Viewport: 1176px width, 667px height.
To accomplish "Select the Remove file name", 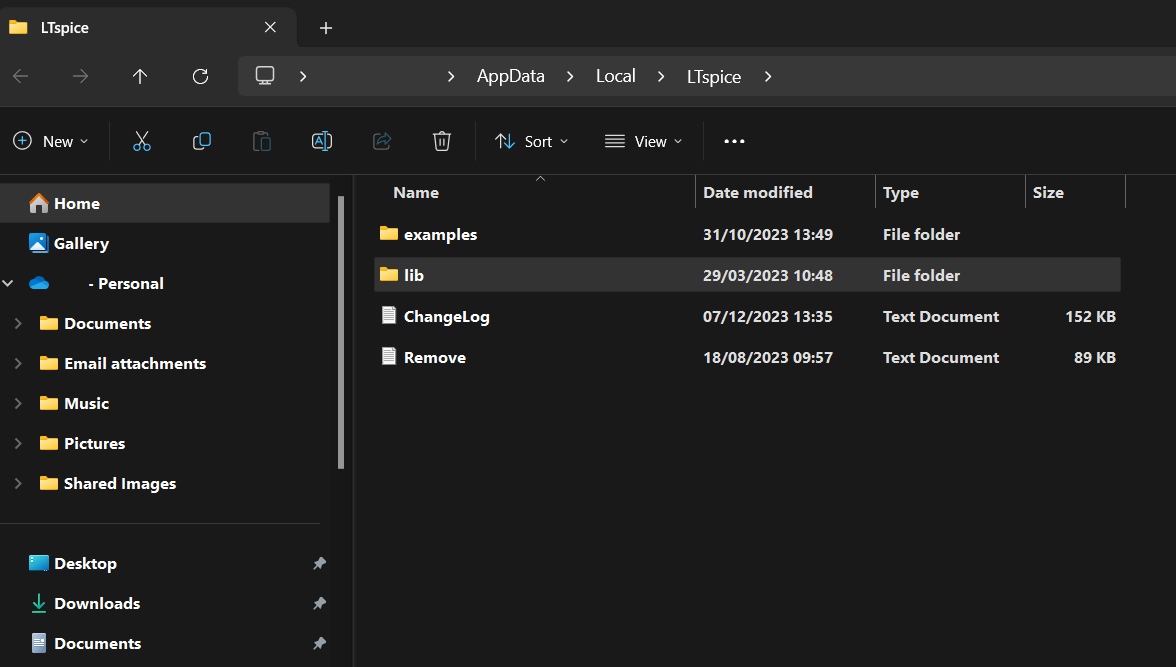I will pos(434,357).
